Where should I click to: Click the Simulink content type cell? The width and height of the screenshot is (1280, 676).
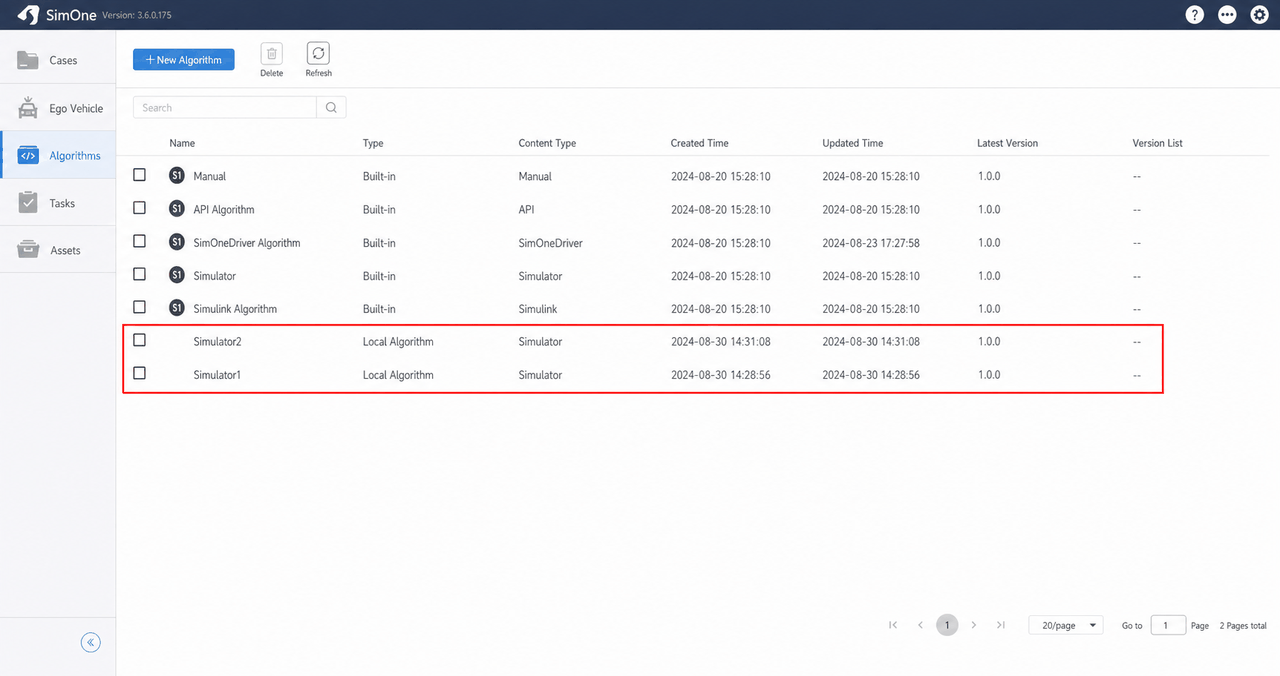tap(538, 308)
